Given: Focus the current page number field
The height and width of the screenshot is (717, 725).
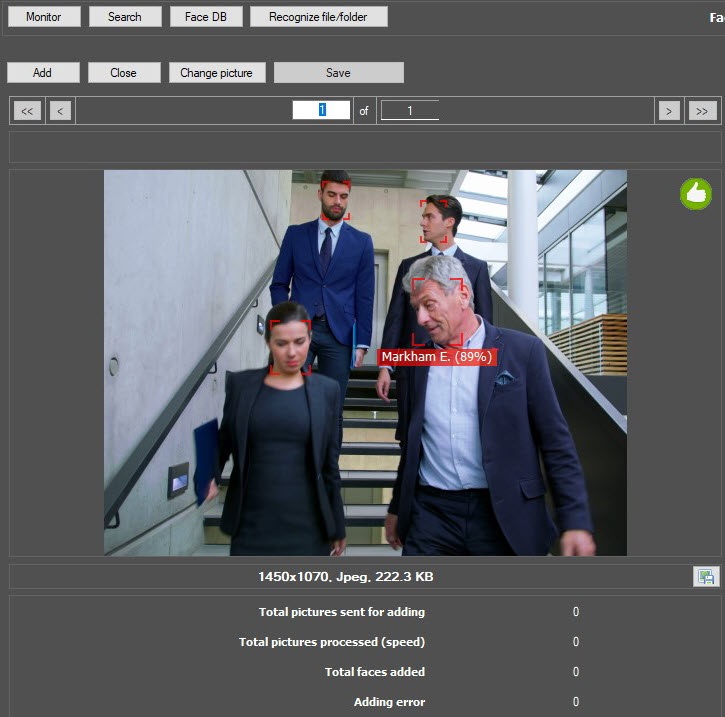Looking at the screenshot, I should (321, 110).
